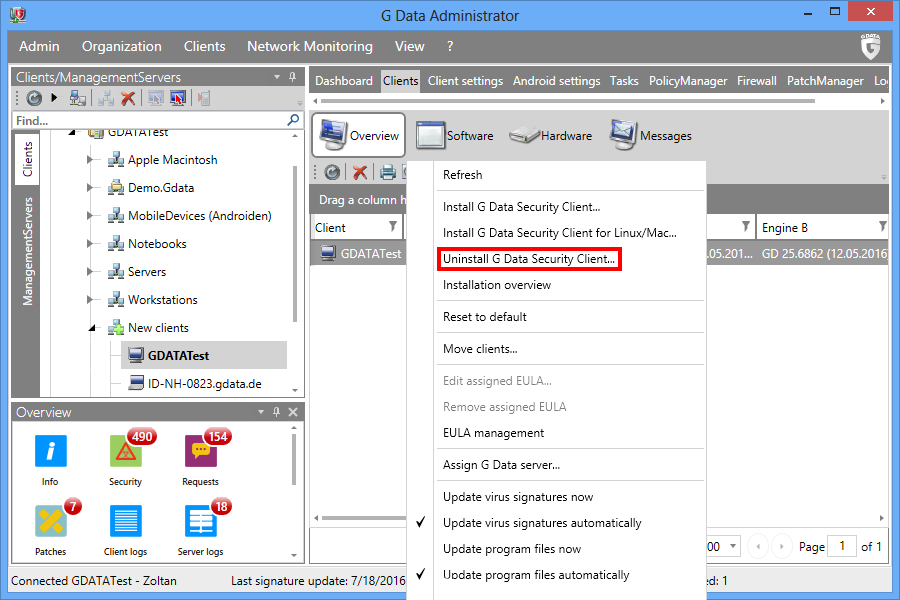
Task: Switch to the Dashboard tab
Action: [344, 81]
